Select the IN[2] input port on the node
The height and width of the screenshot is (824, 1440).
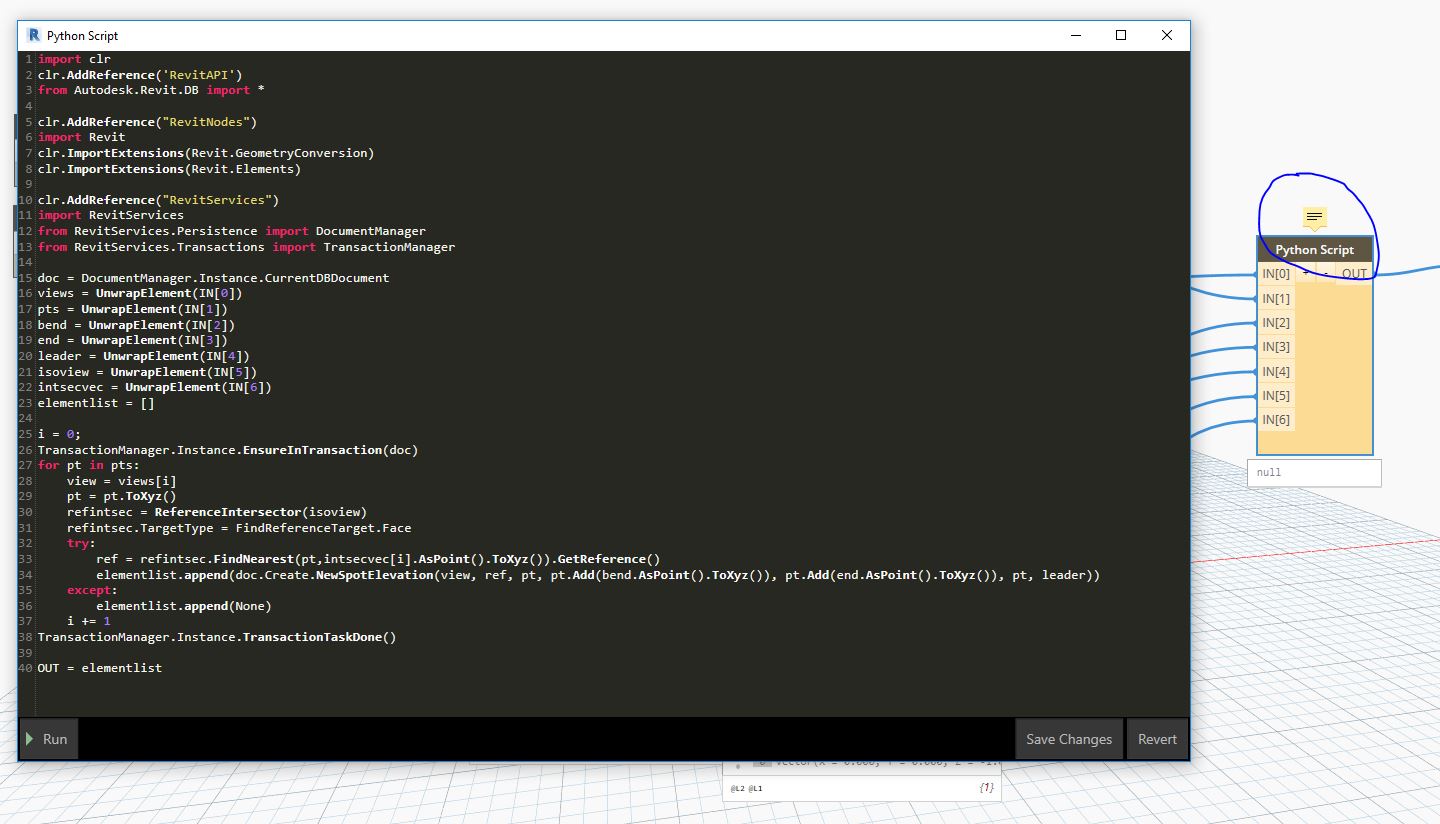(x=1276, y=322)
